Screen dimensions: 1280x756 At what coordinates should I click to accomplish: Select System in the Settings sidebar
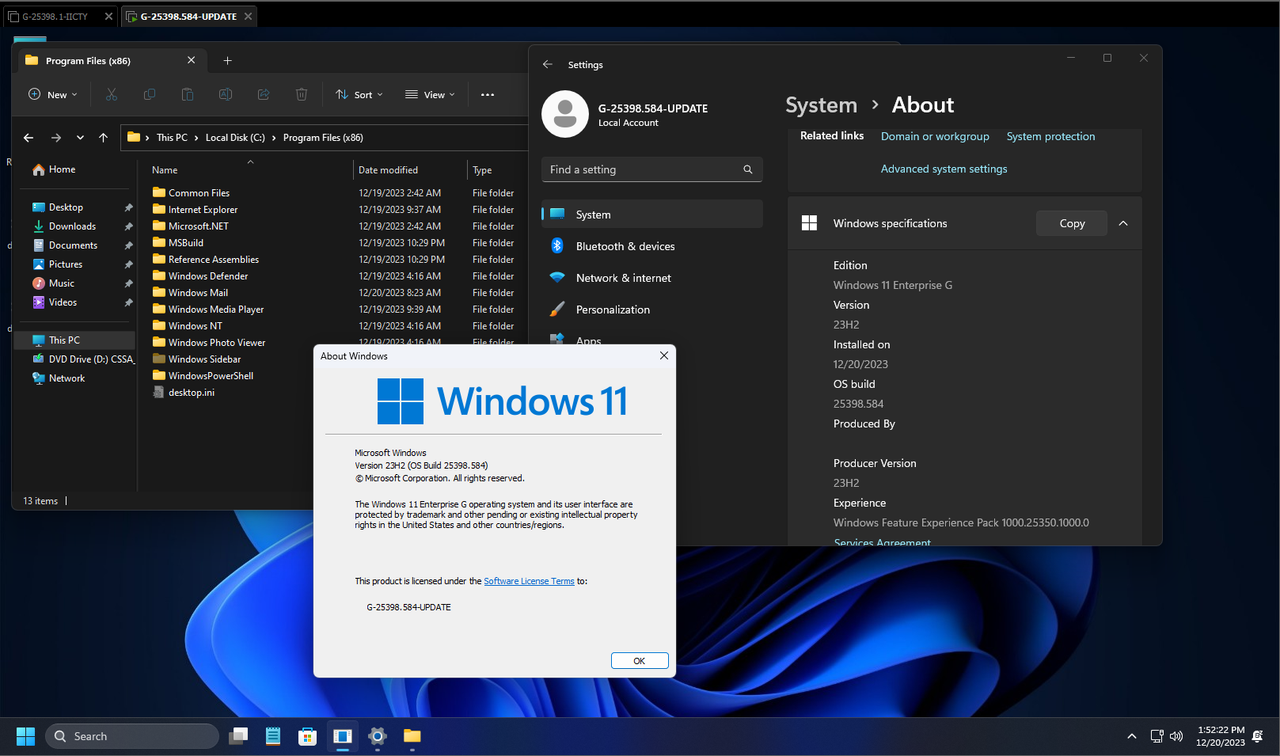pos(652,214)
